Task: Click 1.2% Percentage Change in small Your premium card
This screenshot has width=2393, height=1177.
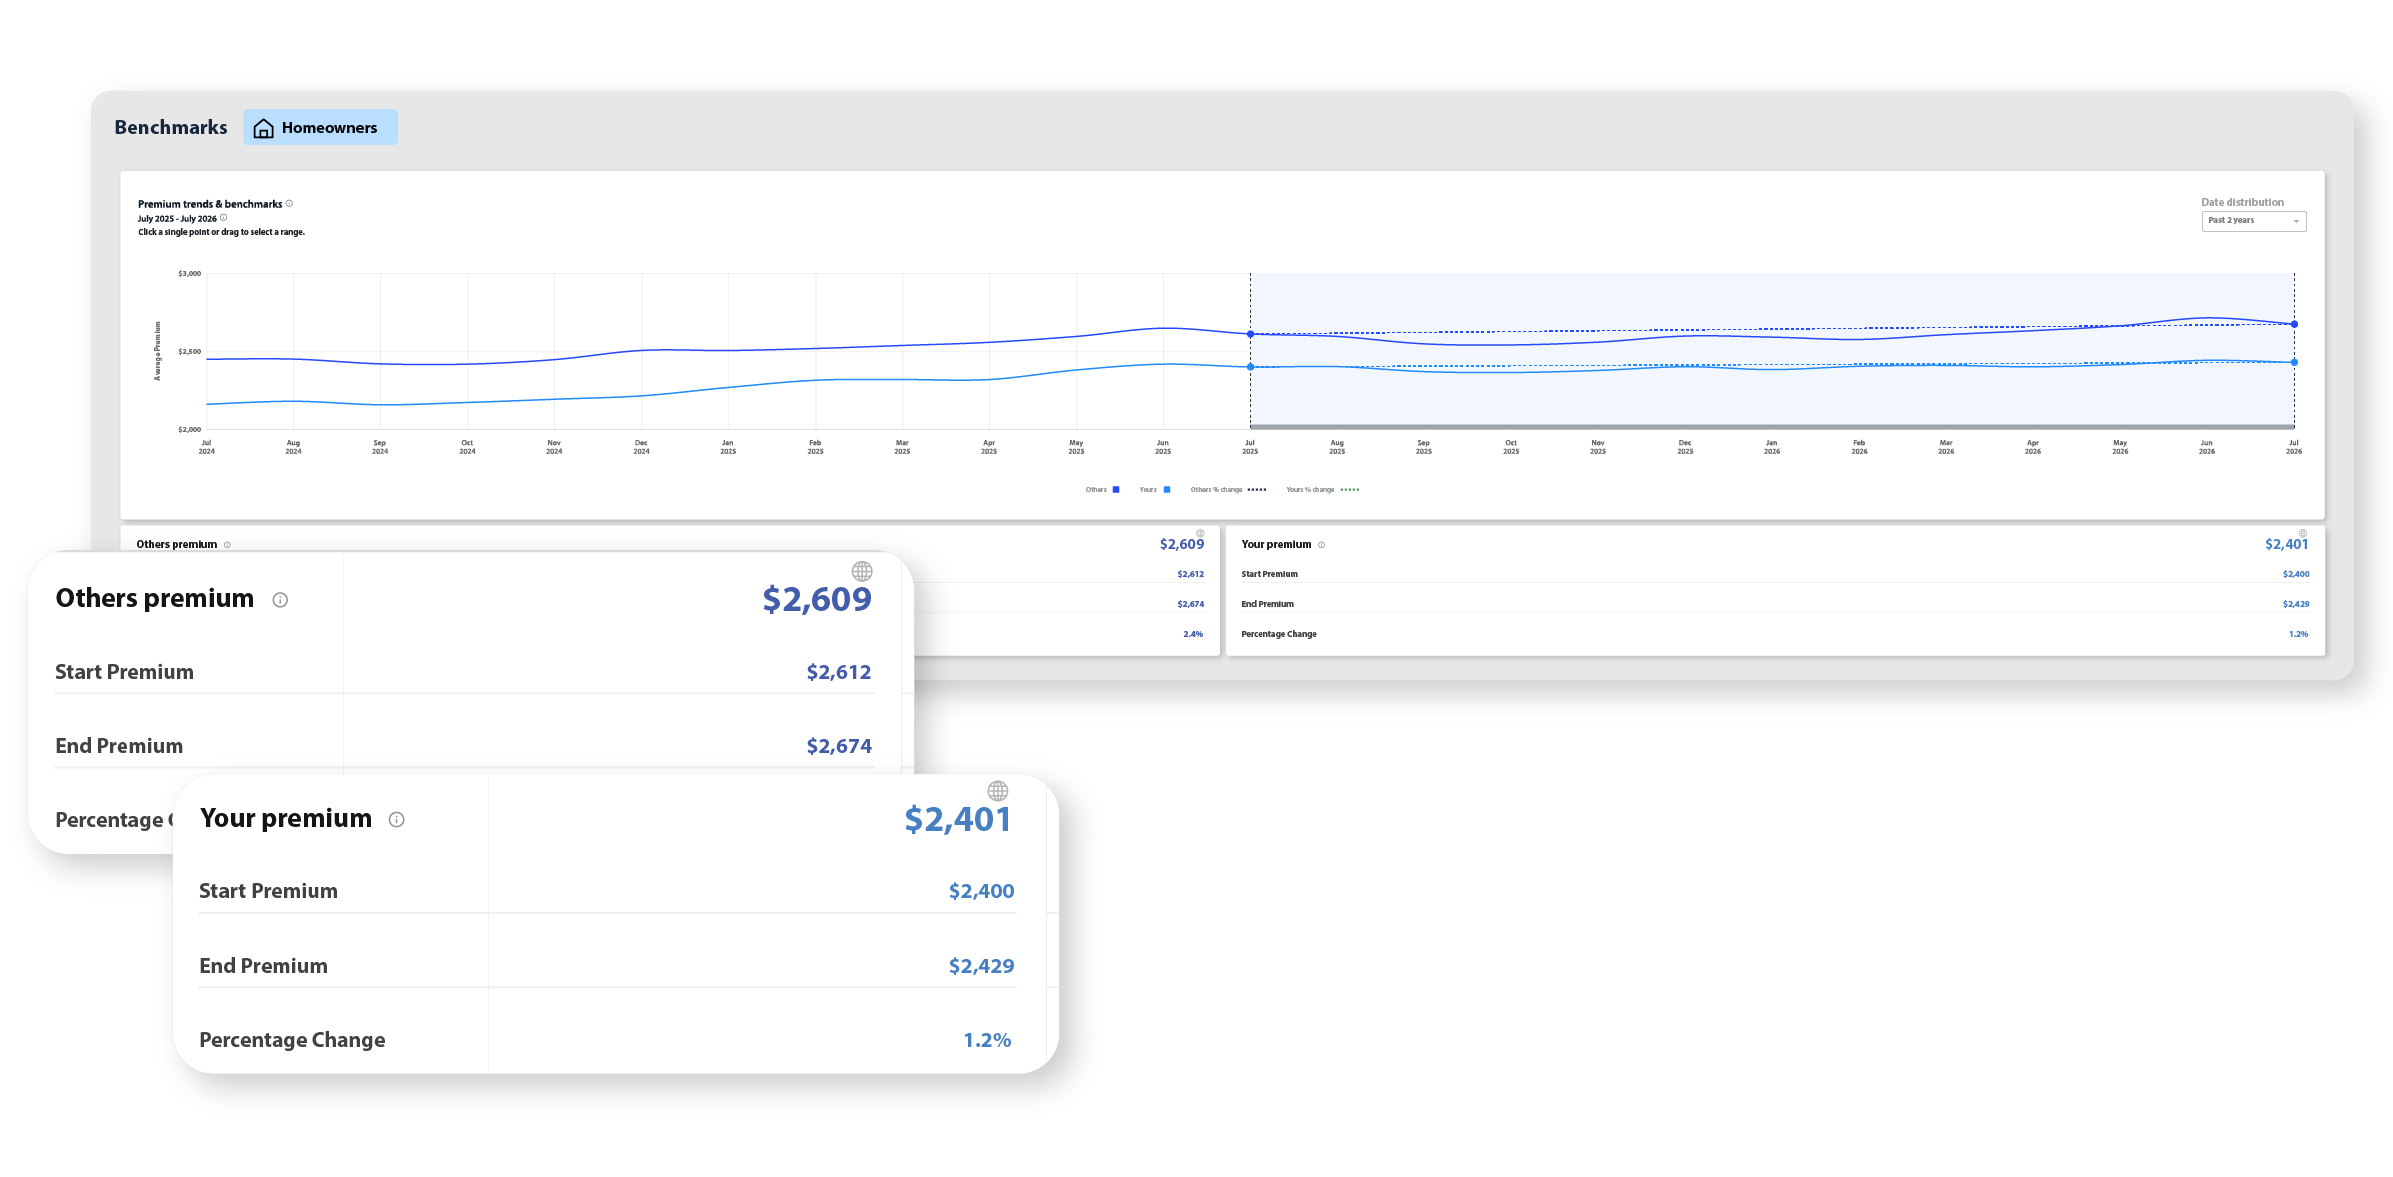Action: click(2298, 634)
